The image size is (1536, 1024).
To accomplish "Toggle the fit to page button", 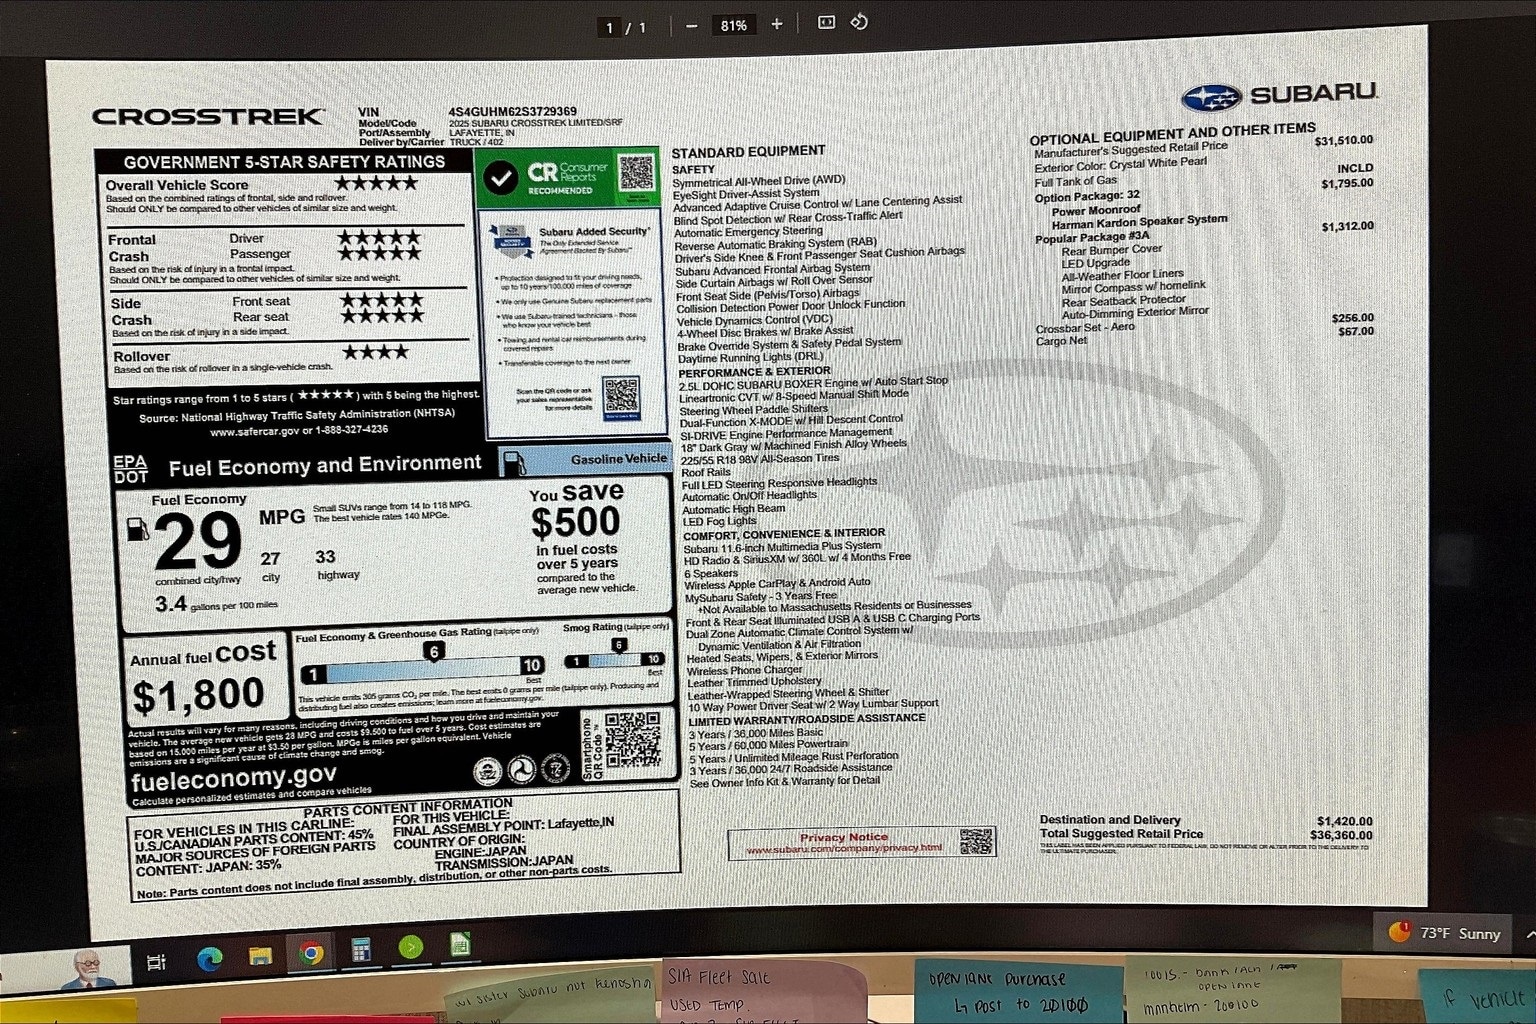I will pos(826,23).
